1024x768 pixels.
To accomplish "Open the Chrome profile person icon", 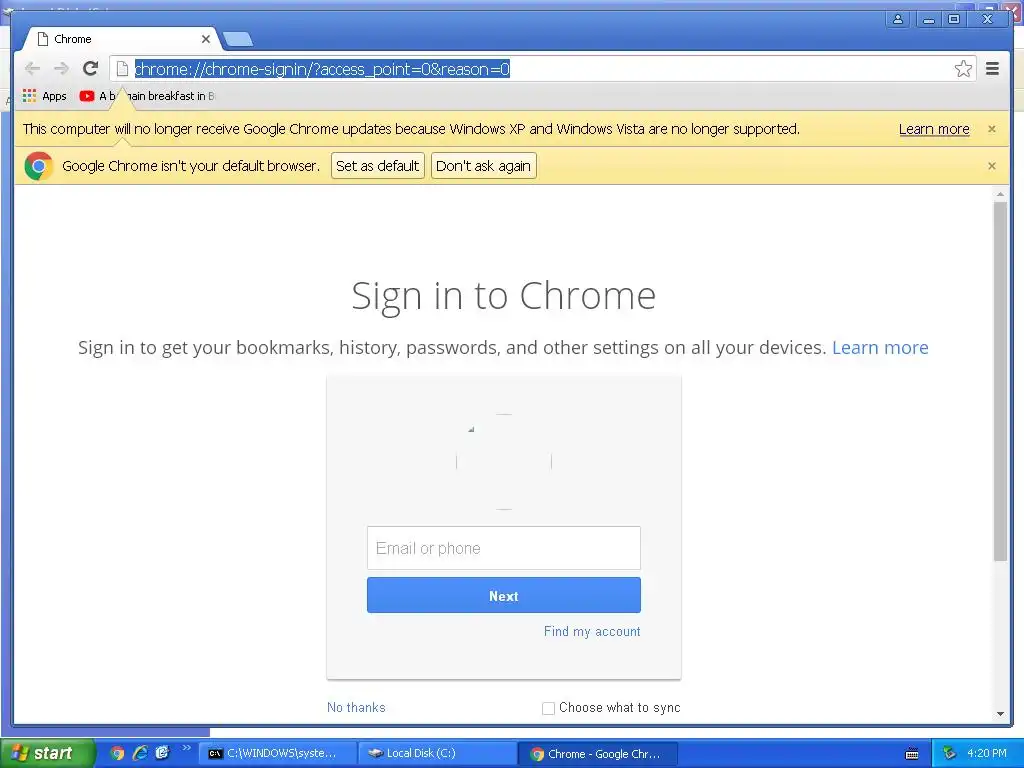I will coord(898,20).
